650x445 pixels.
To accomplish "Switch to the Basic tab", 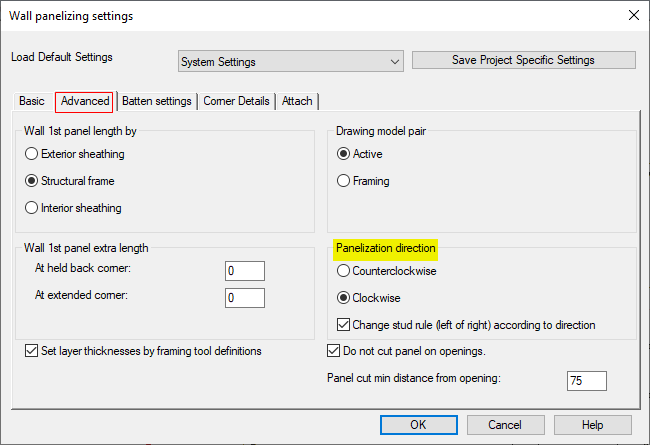I will point(32,101).
